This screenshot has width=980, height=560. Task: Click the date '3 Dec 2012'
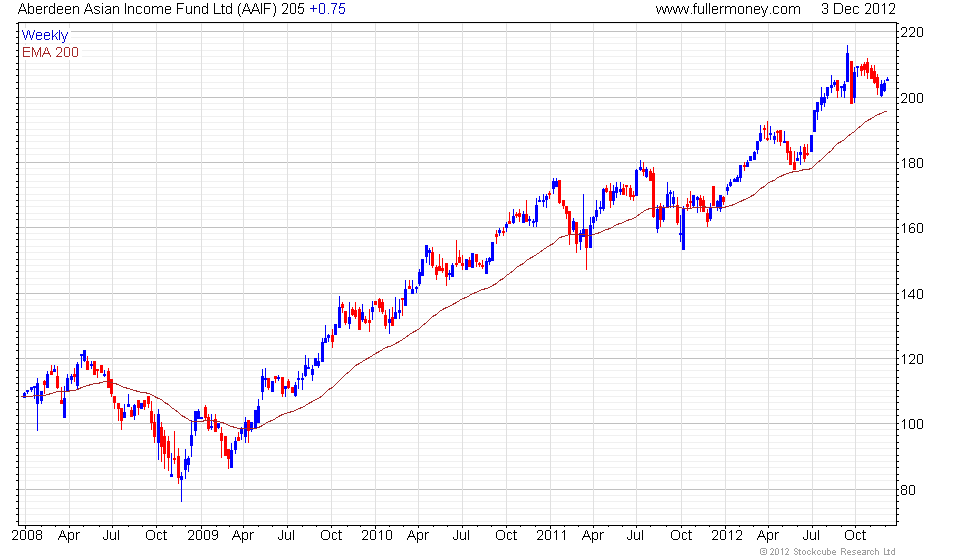tap(858, 9)
